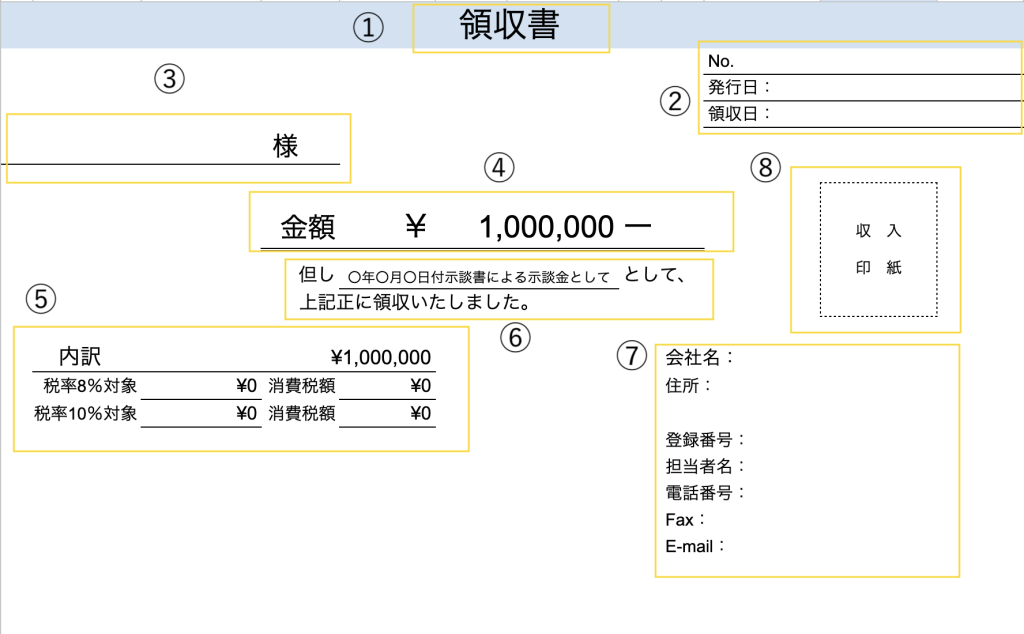This screenshot has height=634, width=1024.
Task: Click the 収入印紙 revenue stamp box
Action: (878, 250)
